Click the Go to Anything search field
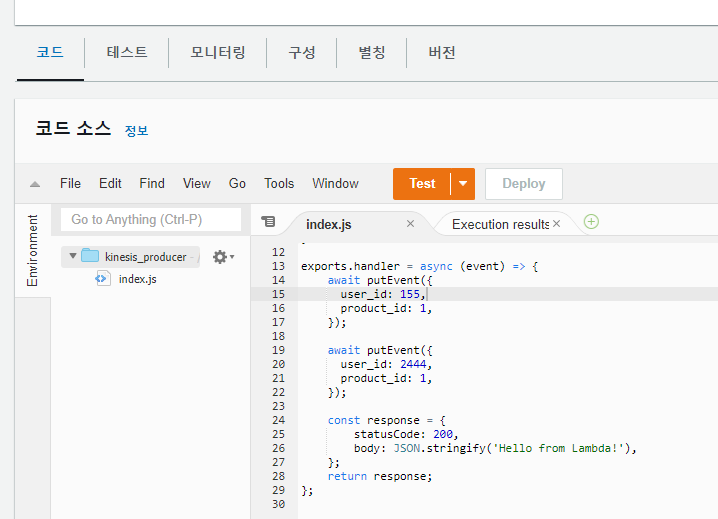The image size is (718, 519). 151,219
